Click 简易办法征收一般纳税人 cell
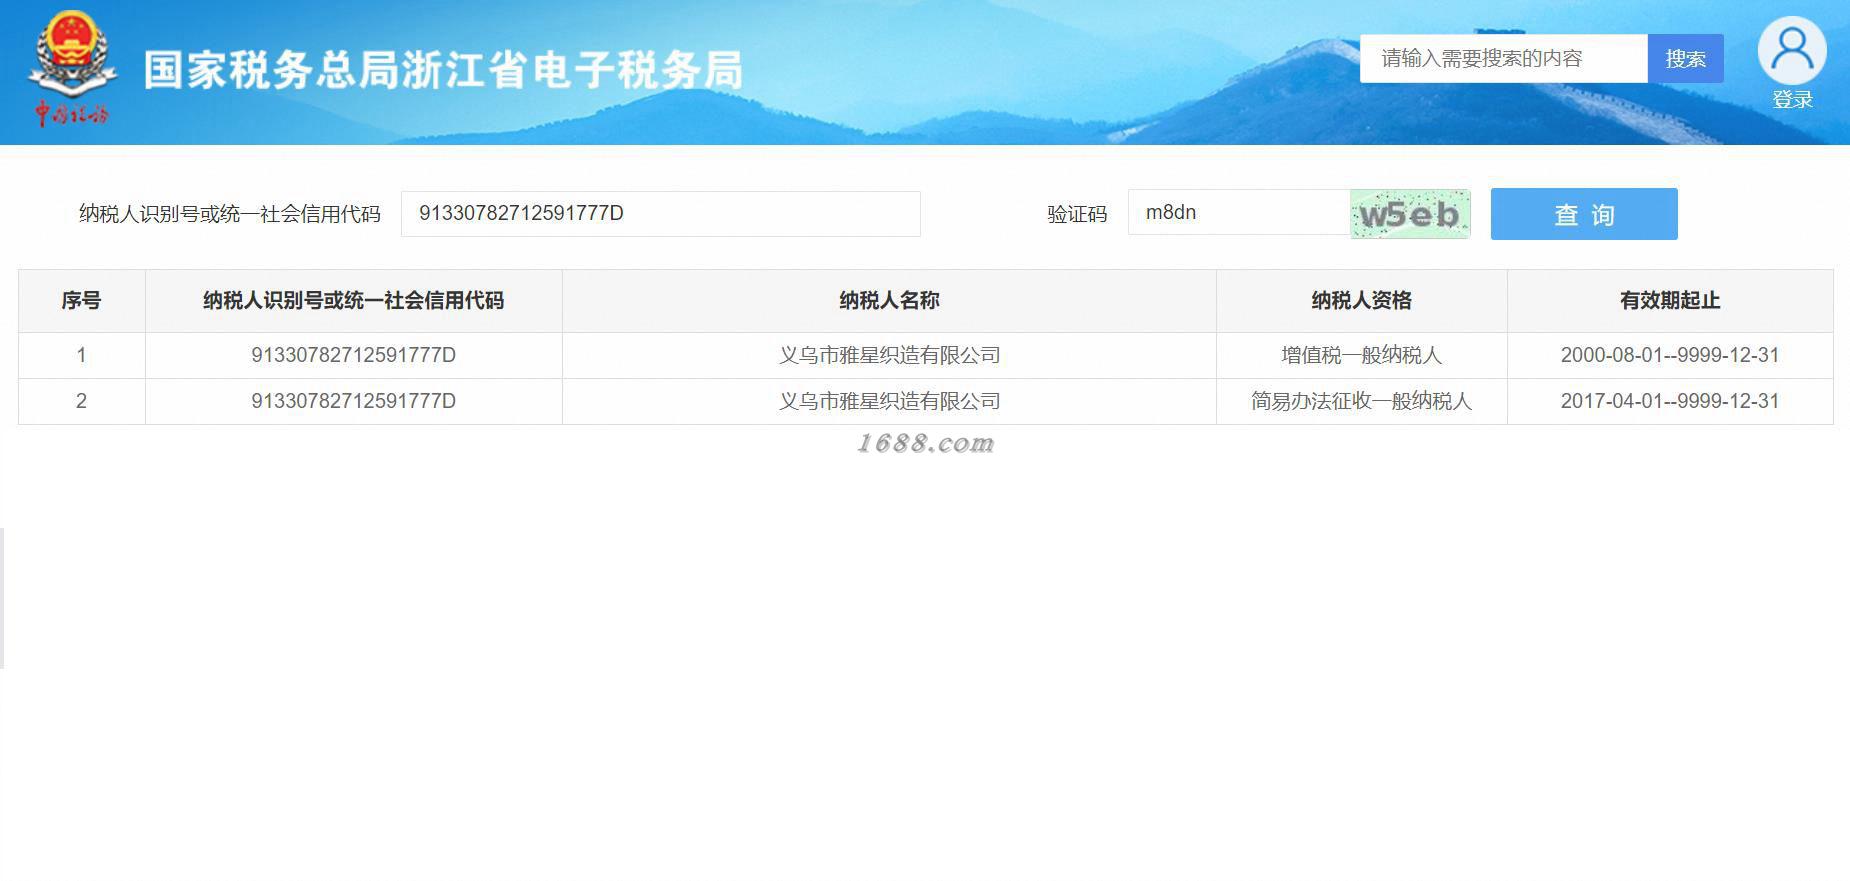The height and width of the screenshot is (881, 1850). click(1361, 401)
